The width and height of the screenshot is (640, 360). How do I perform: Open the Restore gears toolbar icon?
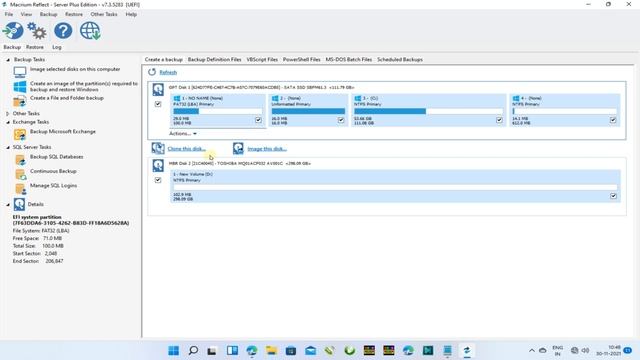pyautogui.click(x=36, y=31)
